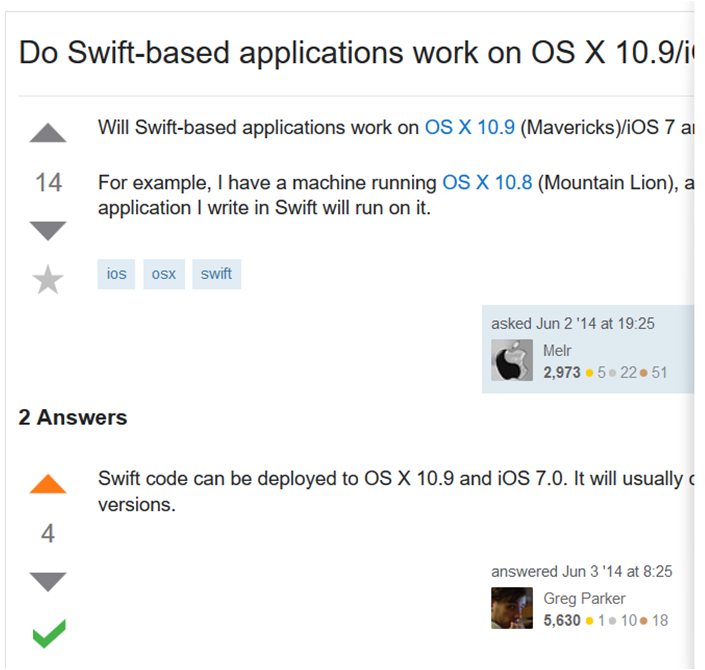
Task: Click the green accepted answer checkmark
Action: (x=48, y=632)
